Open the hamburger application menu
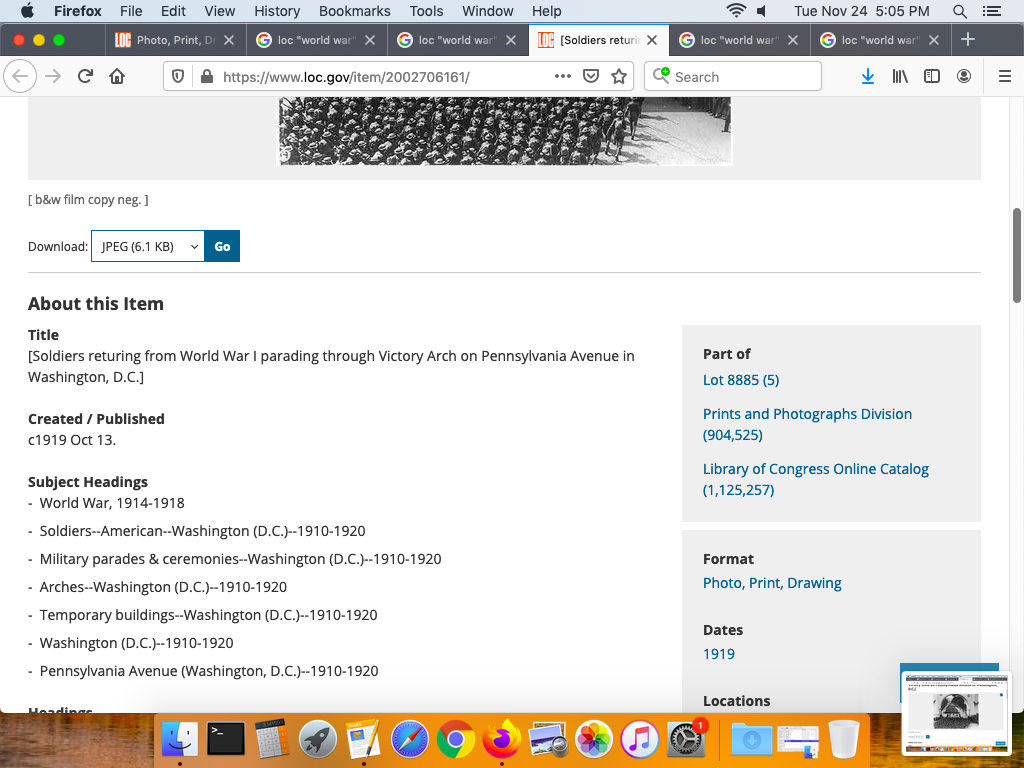 click(1005, 77)
